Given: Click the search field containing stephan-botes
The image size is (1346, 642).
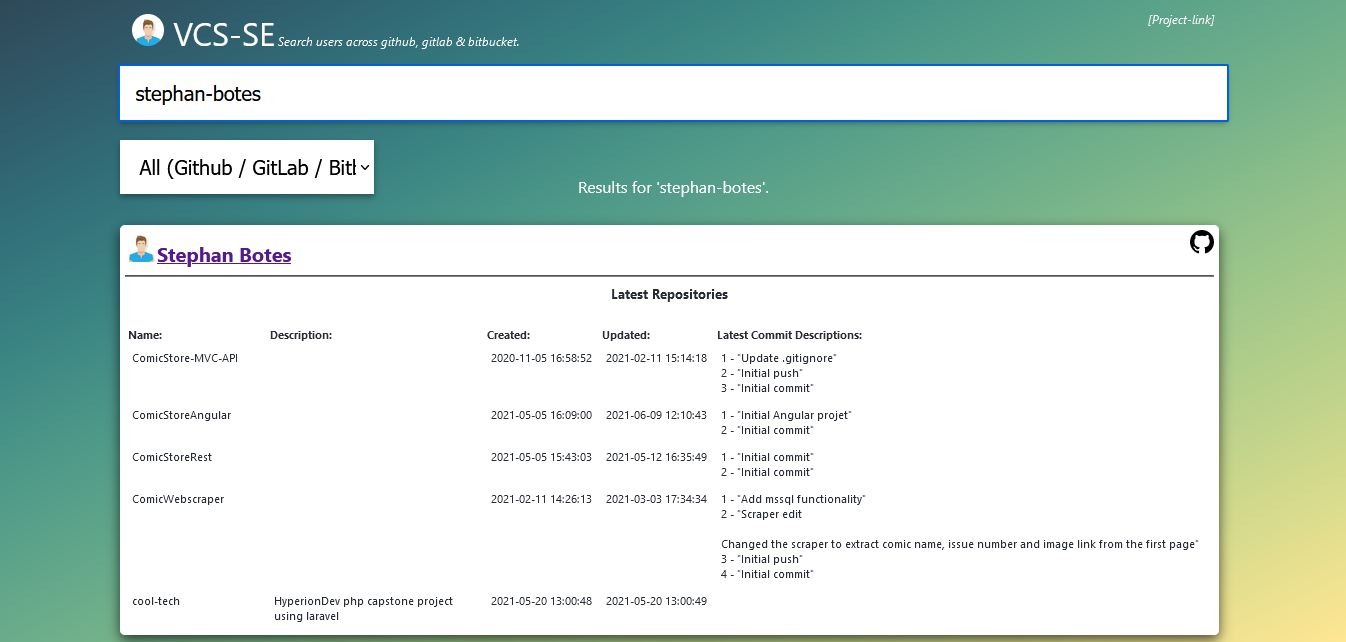Looking at the screenshot, I should click(673, 93).
